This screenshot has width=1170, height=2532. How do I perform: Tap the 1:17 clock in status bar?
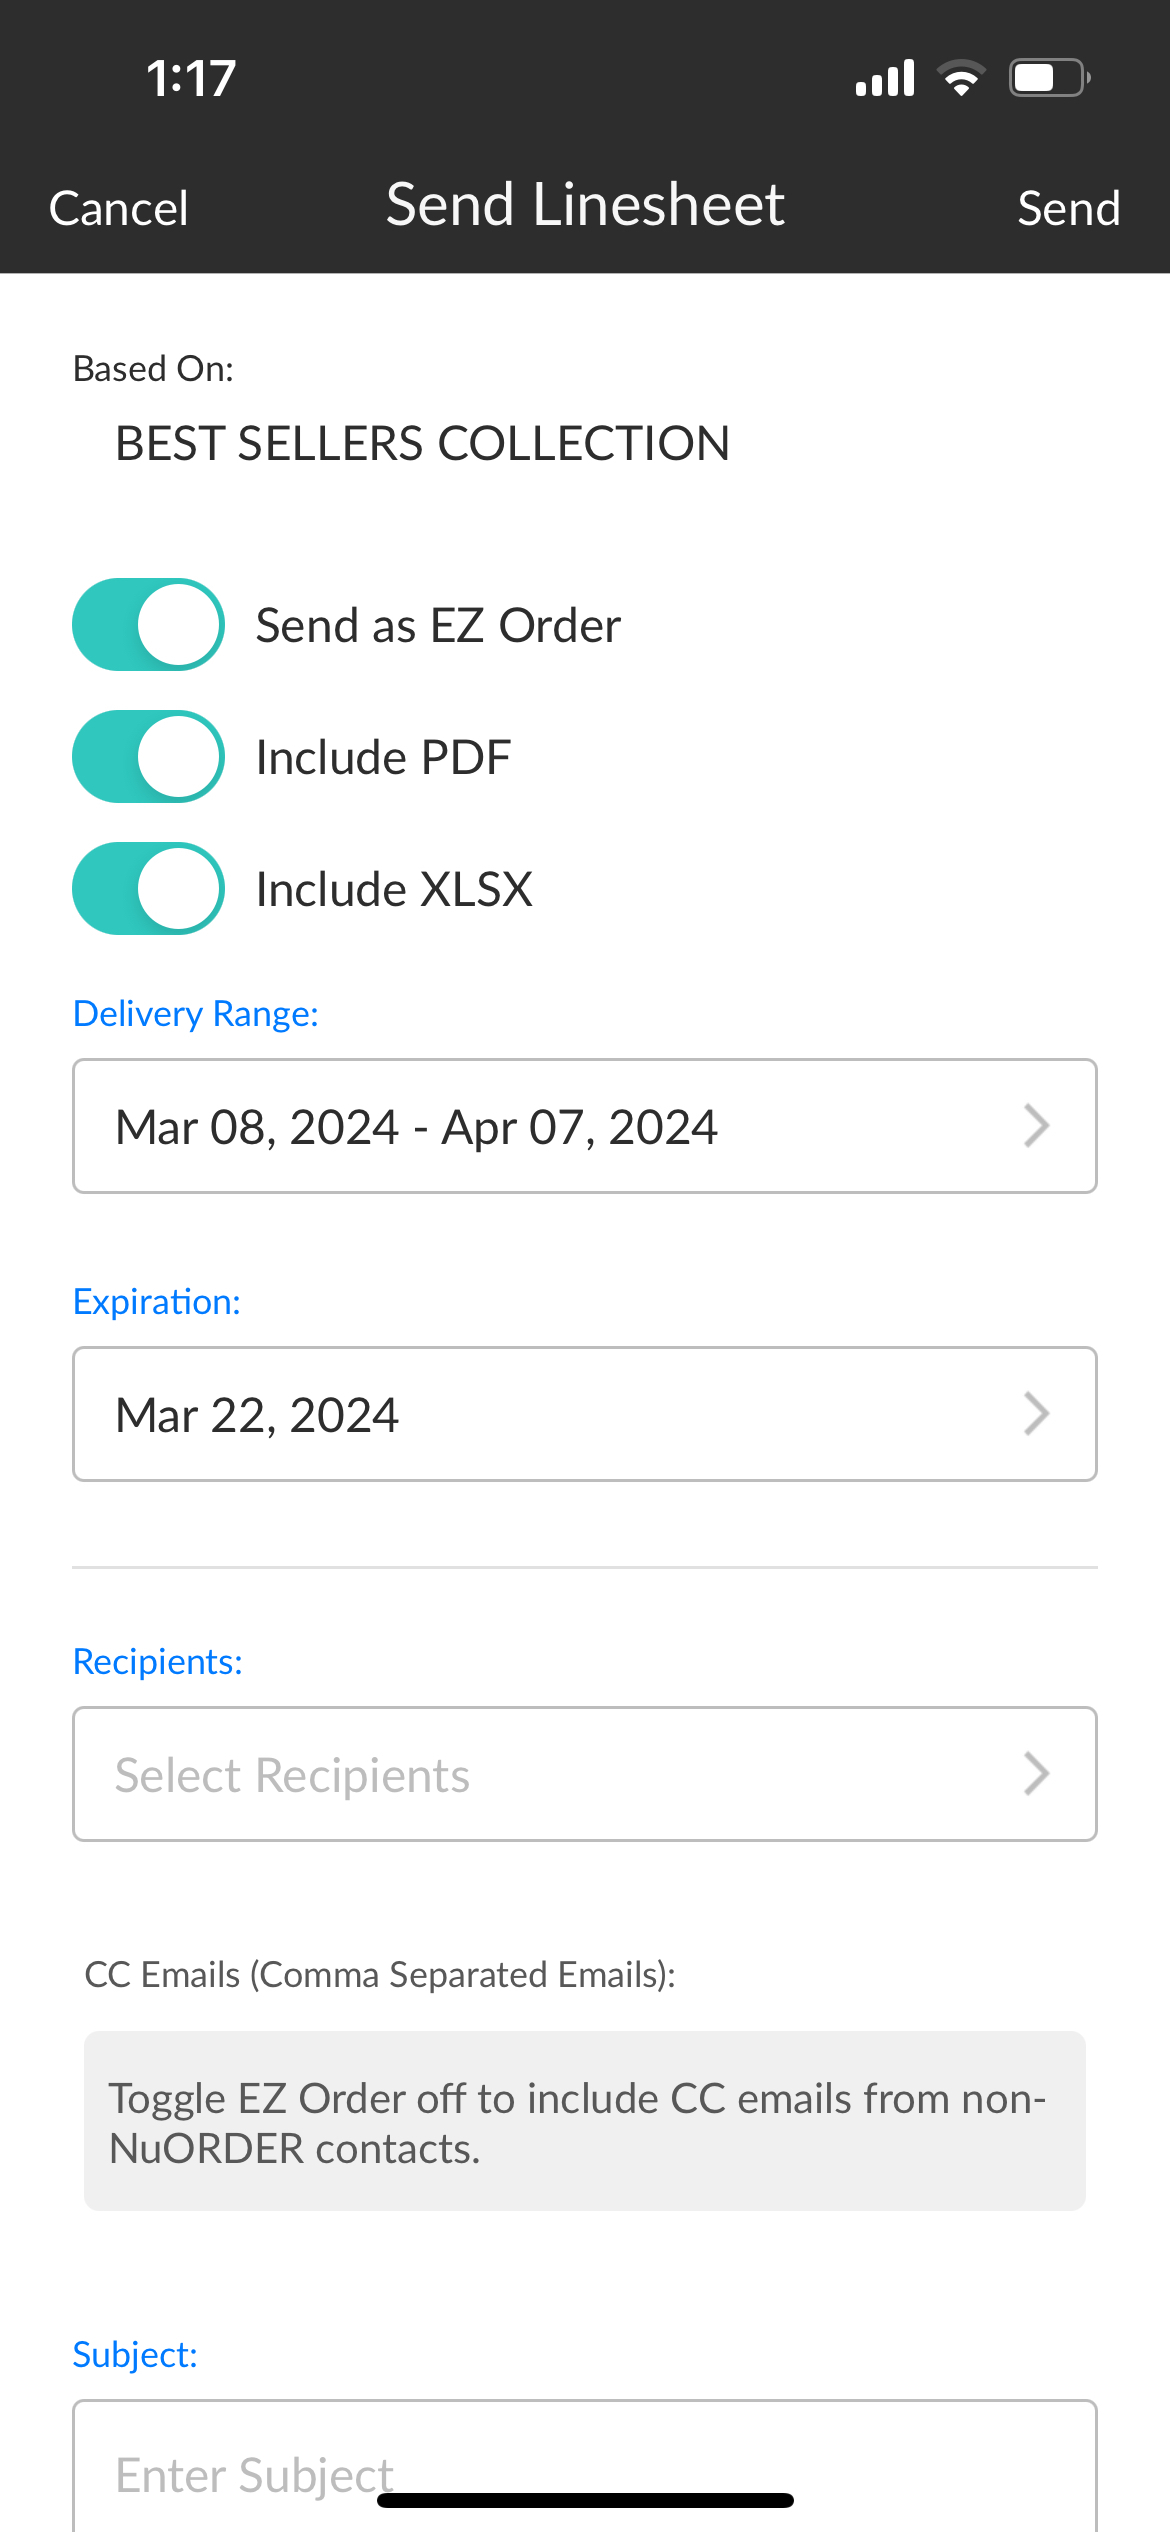191,78
